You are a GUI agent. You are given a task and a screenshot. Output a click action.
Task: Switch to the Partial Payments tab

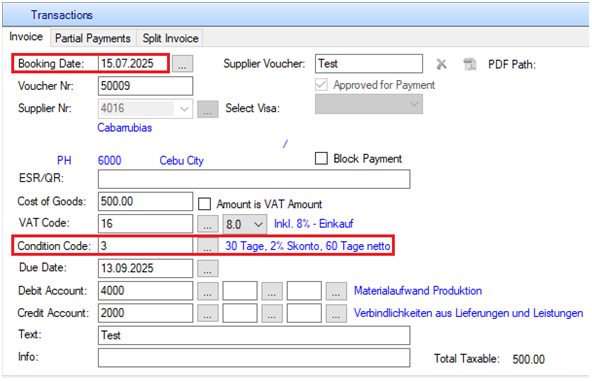point(92,38)
